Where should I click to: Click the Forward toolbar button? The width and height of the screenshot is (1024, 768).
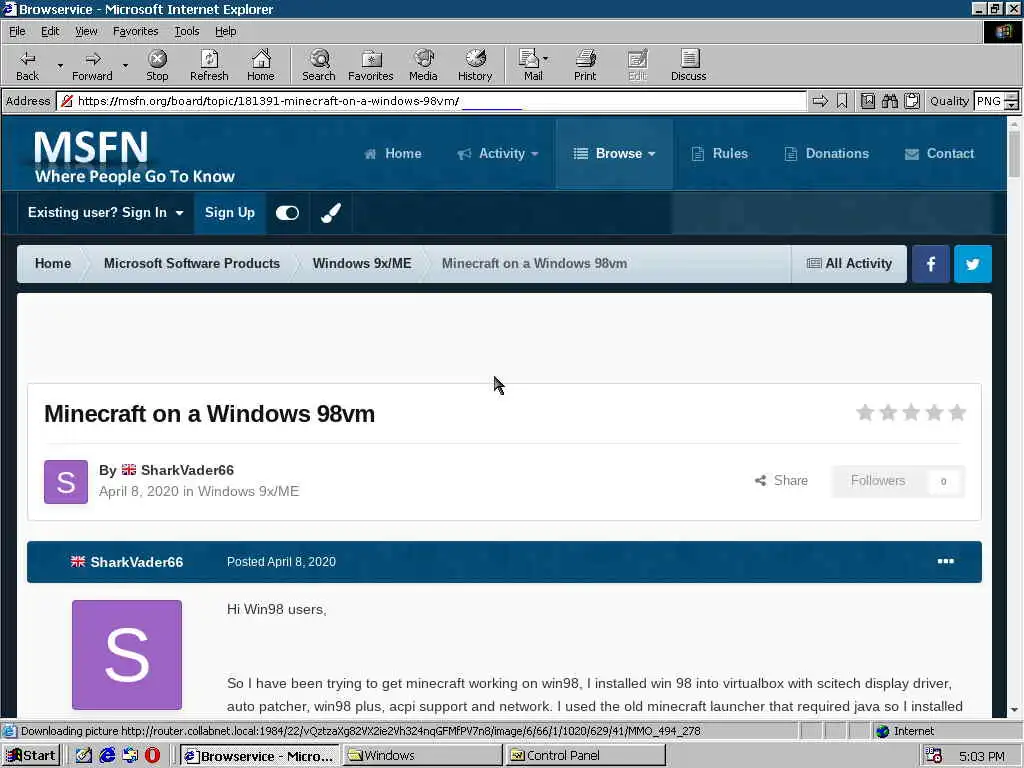point(92,65)
